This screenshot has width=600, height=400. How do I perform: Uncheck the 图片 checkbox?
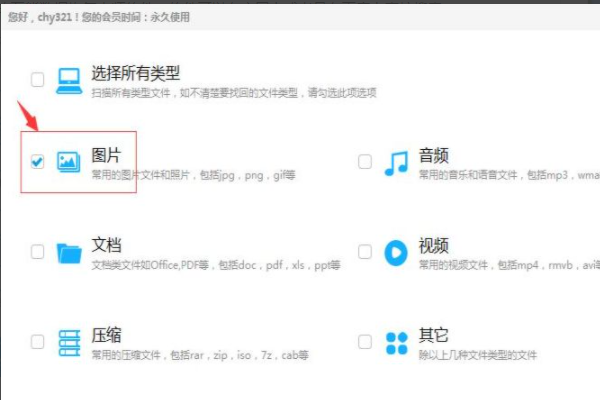pos(38,162)
